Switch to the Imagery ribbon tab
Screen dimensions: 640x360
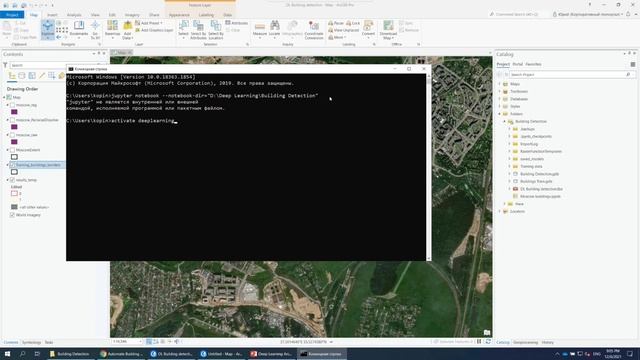pyautogui.click(x=132, y=15)
